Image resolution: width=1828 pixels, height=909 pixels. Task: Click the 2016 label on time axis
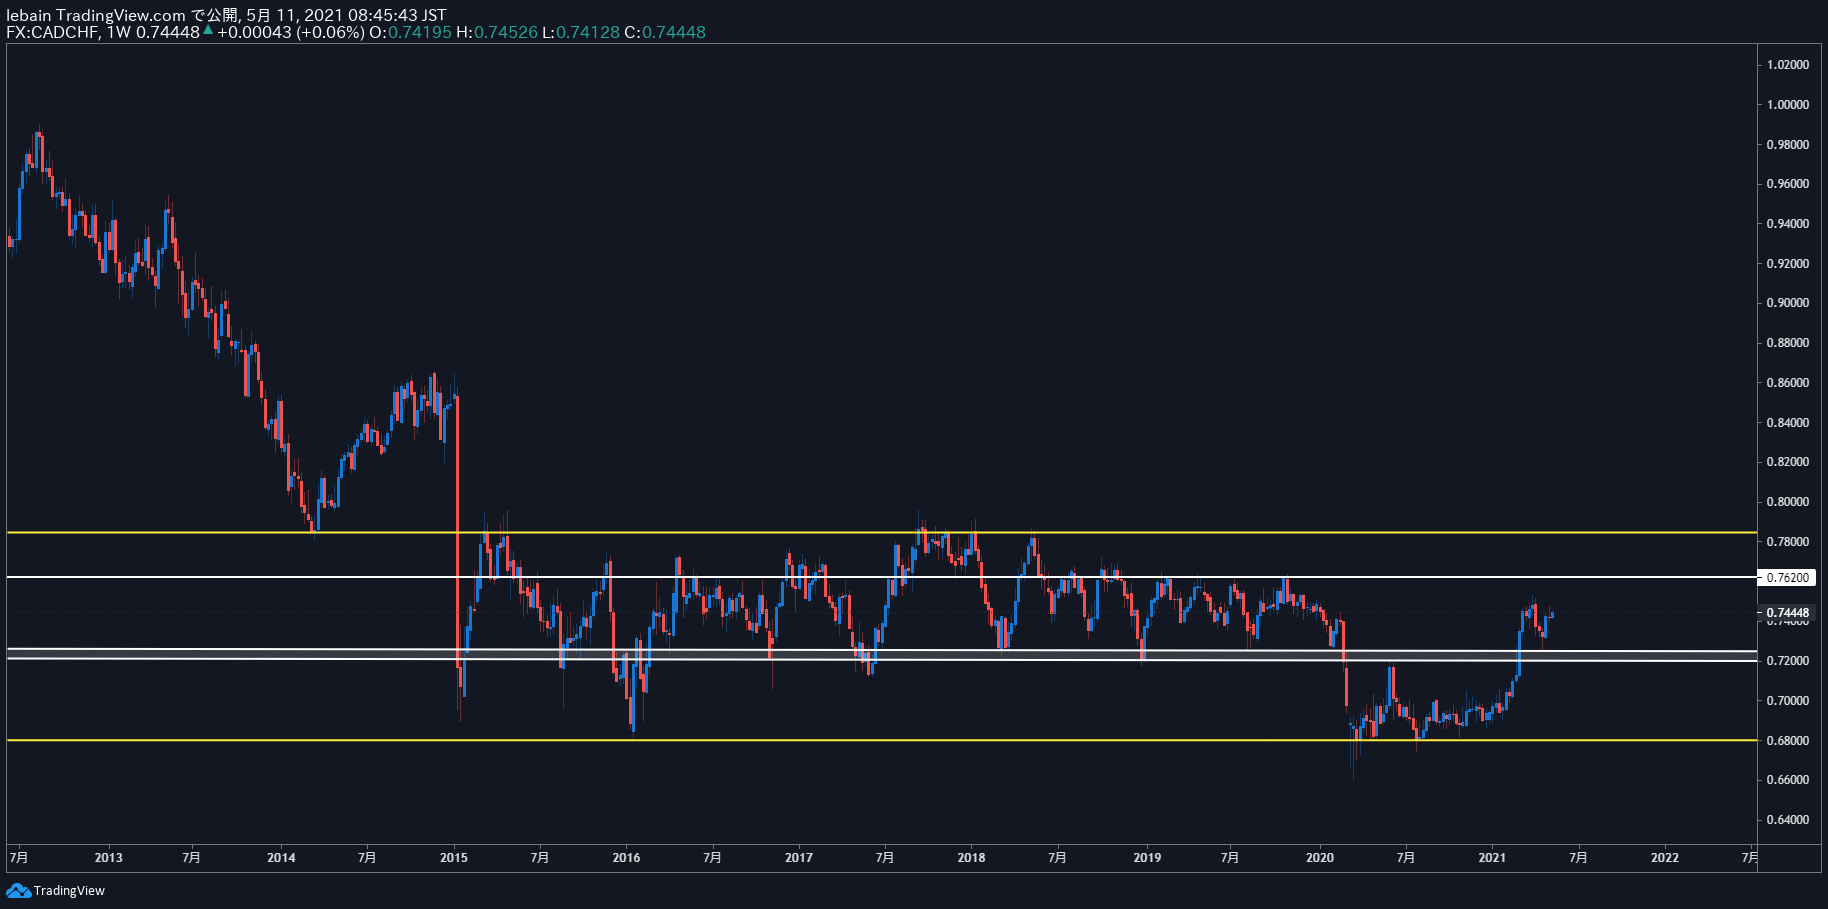(627, 857)
